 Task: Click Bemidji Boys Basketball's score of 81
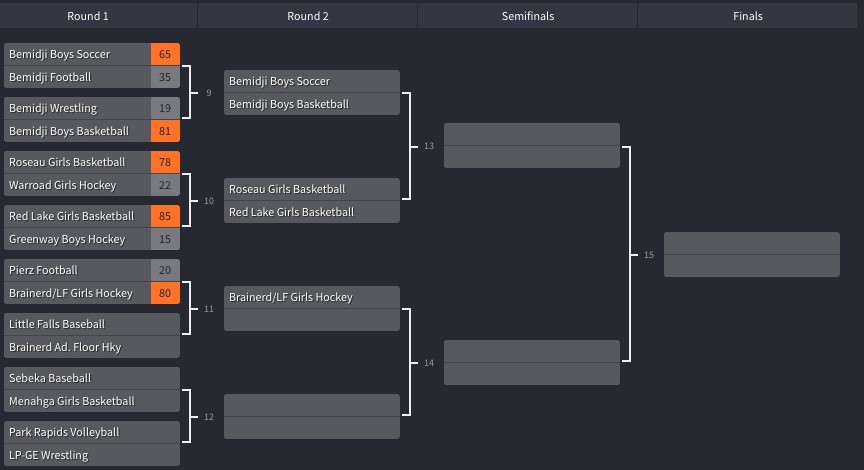point(165,131)
